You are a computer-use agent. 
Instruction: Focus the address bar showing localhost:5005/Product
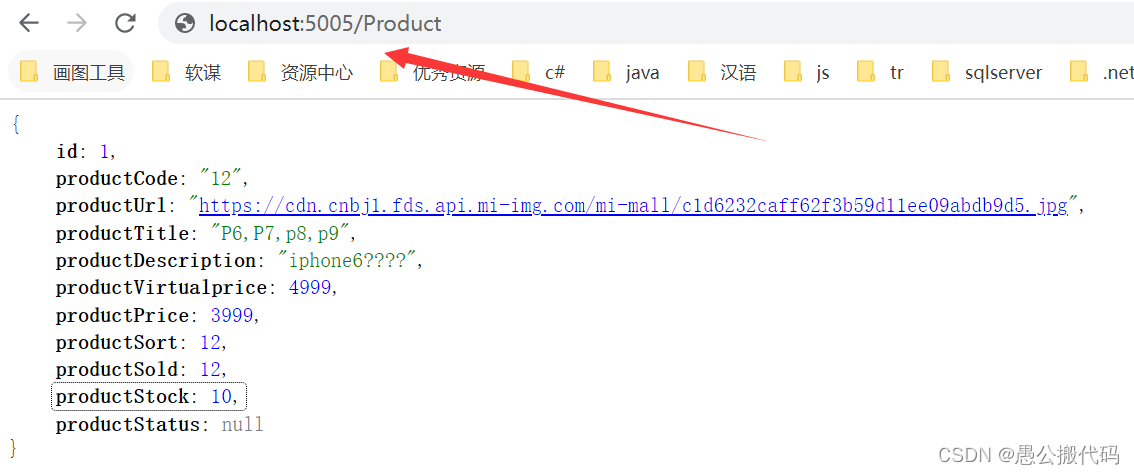[646, 23]
